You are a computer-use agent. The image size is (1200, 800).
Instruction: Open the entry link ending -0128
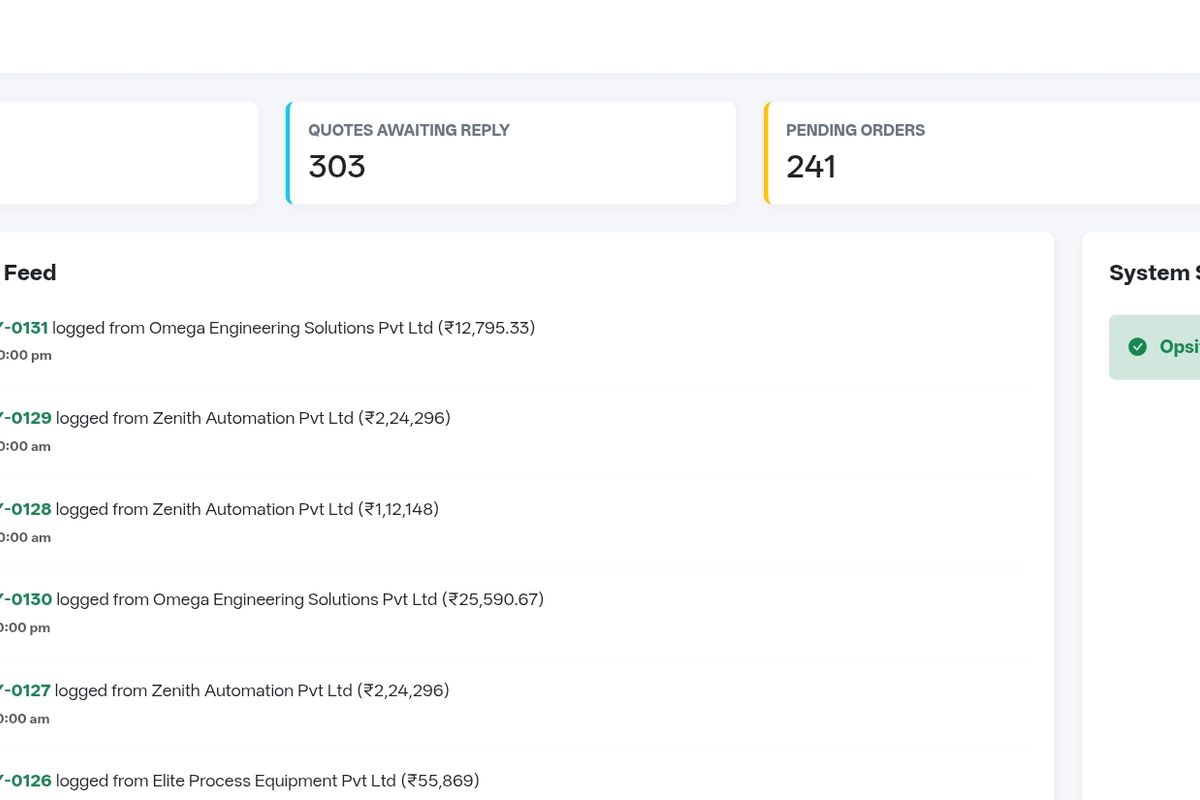(x=26, y=509)
